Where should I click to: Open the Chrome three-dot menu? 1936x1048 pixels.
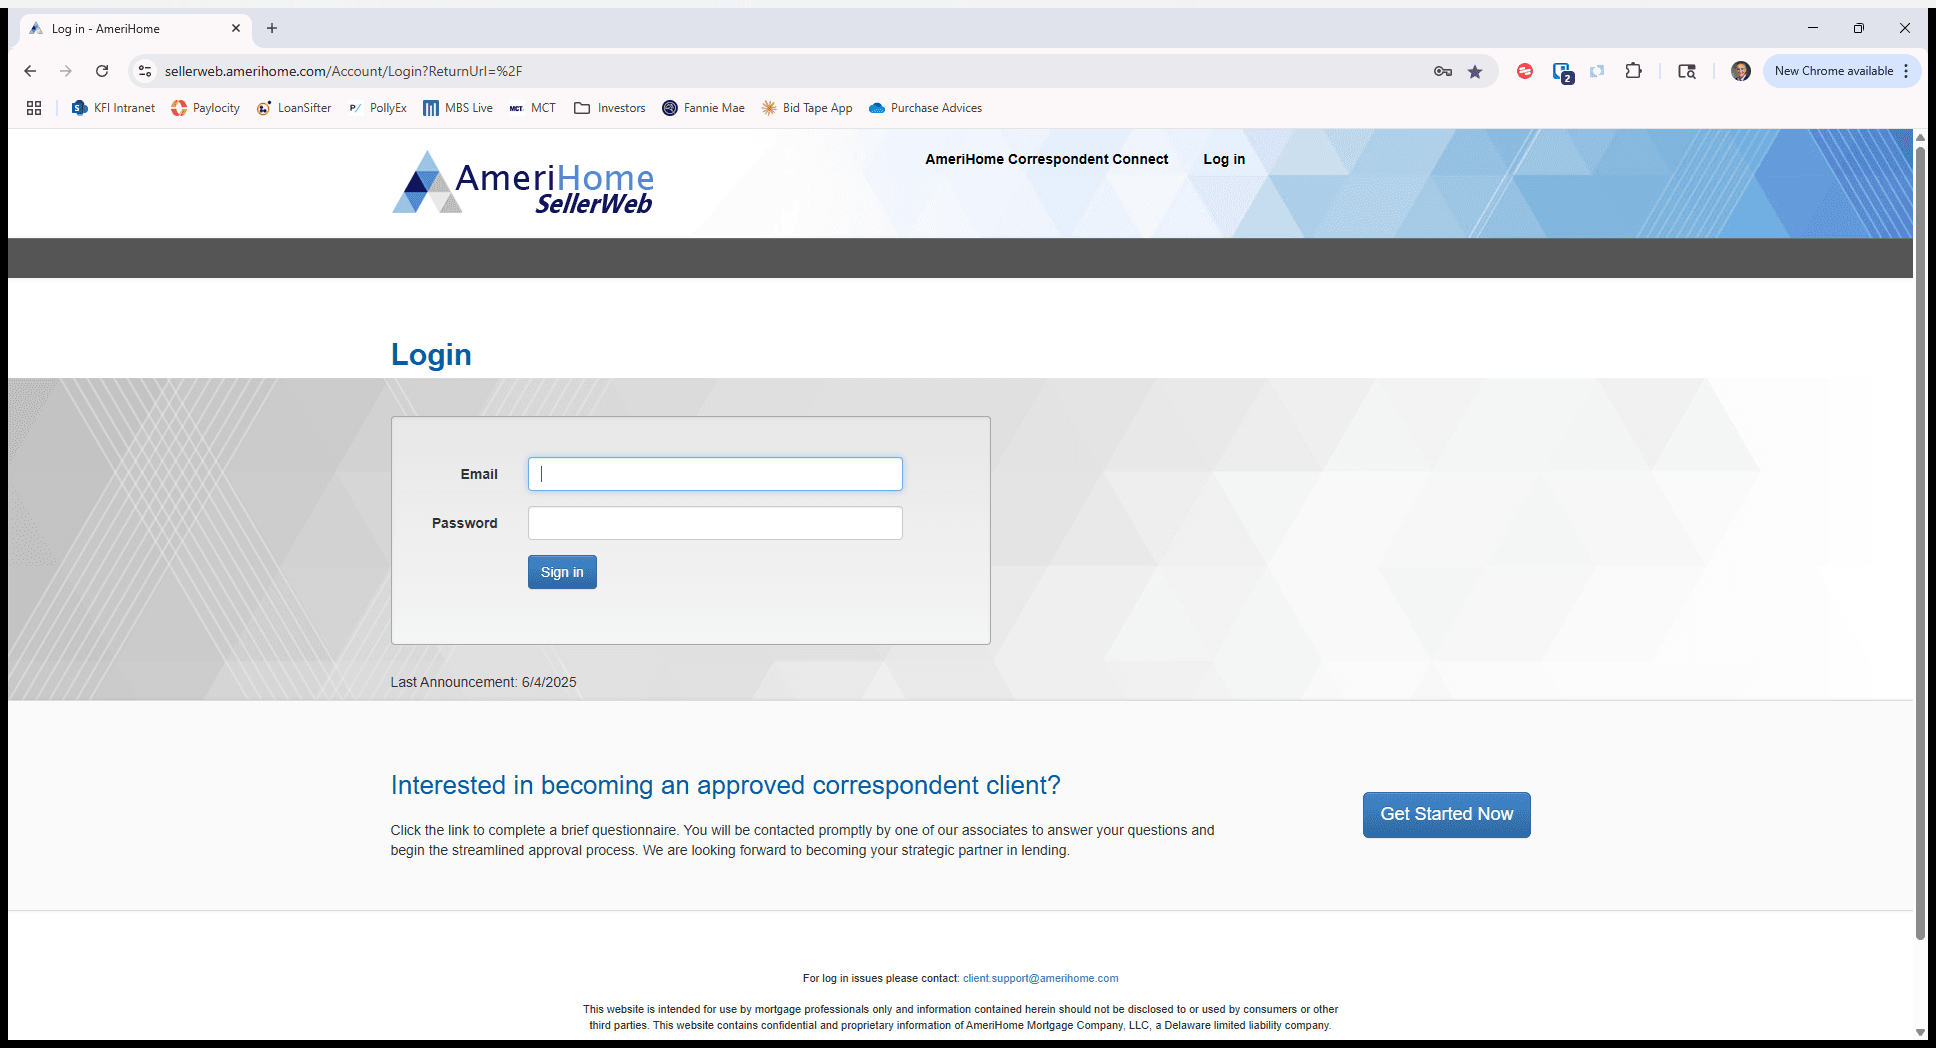coord(1906,71)
